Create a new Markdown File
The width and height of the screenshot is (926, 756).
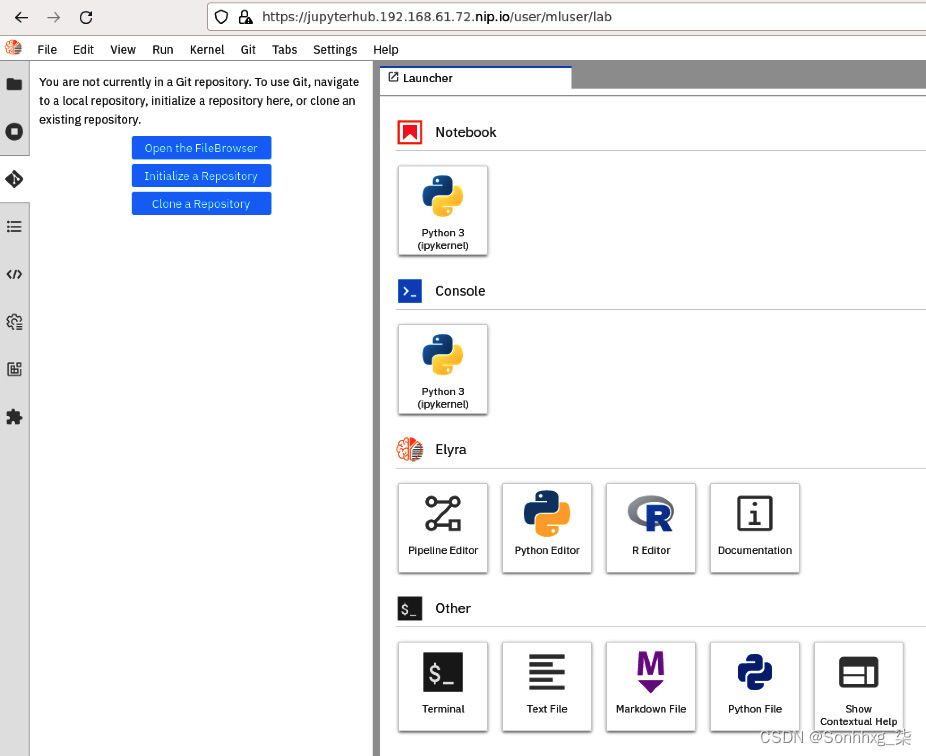651,687
